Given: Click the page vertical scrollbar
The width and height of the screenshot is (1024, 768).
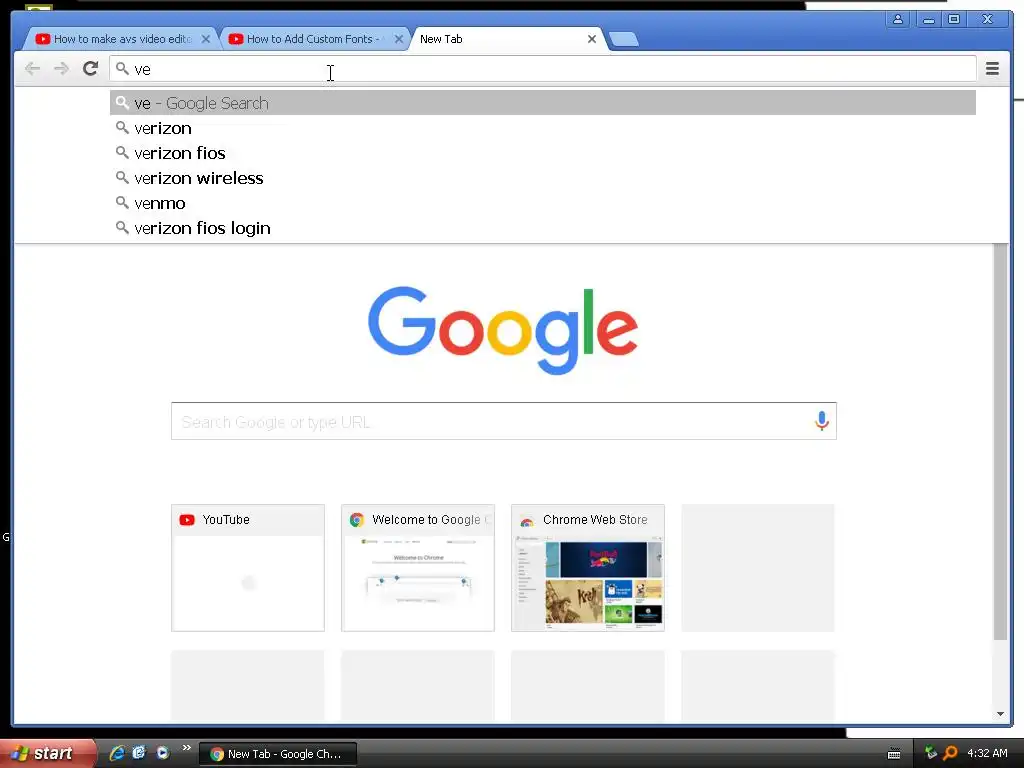Looking at the screenshot, I should pos(1000,441).
